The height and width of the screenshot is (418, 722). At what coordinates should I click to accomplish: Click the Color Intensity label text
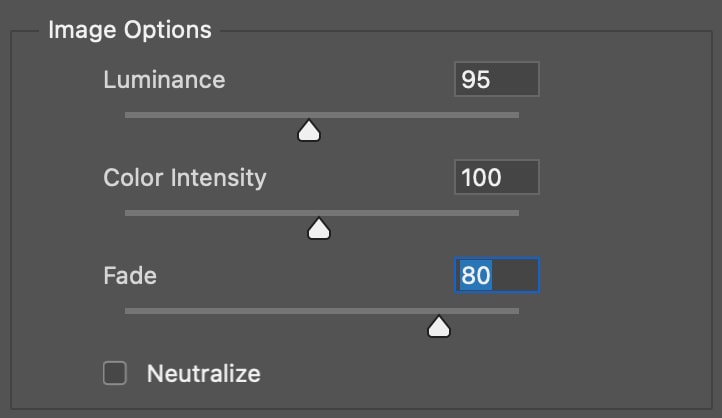point(185,178)
